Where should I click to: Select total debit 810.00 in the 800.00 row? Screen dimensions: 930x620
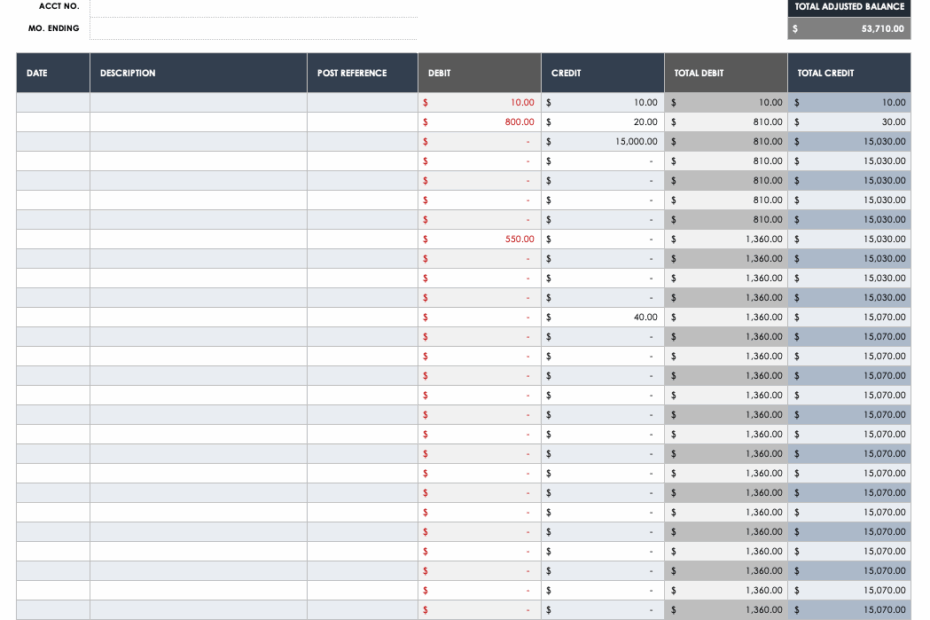pyautogui.click(x=726, y=122)
